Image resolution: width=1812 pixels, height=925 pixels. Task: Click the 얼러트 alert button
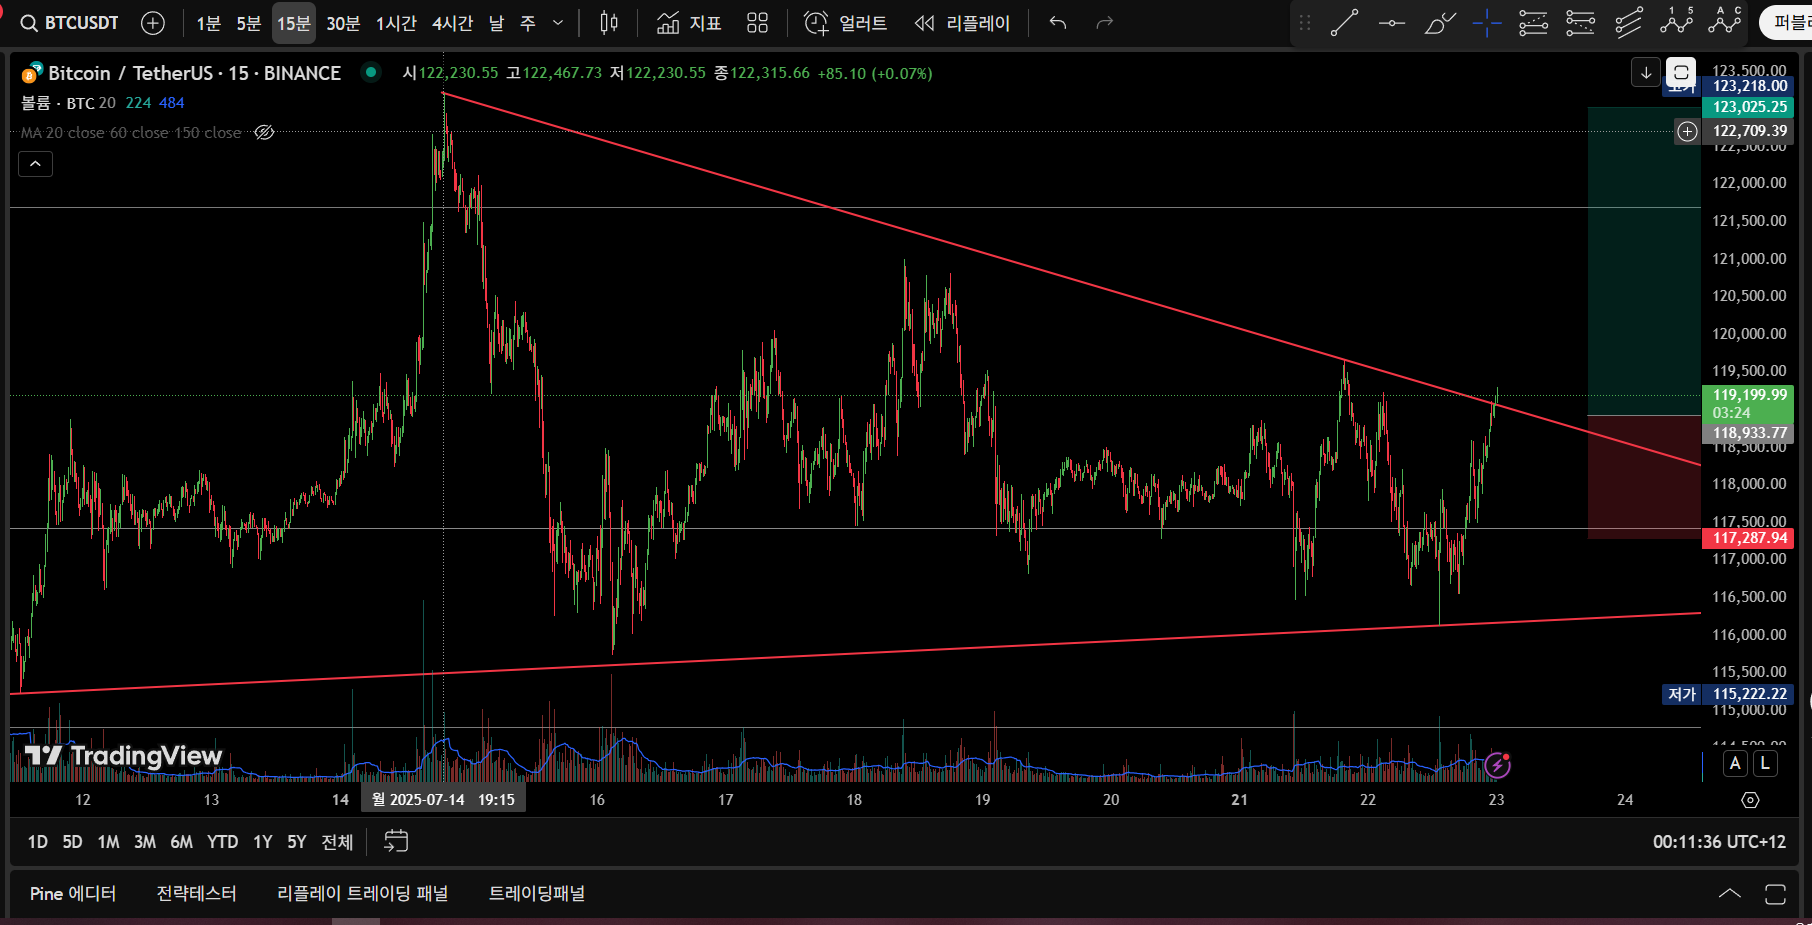click(846, 23)
